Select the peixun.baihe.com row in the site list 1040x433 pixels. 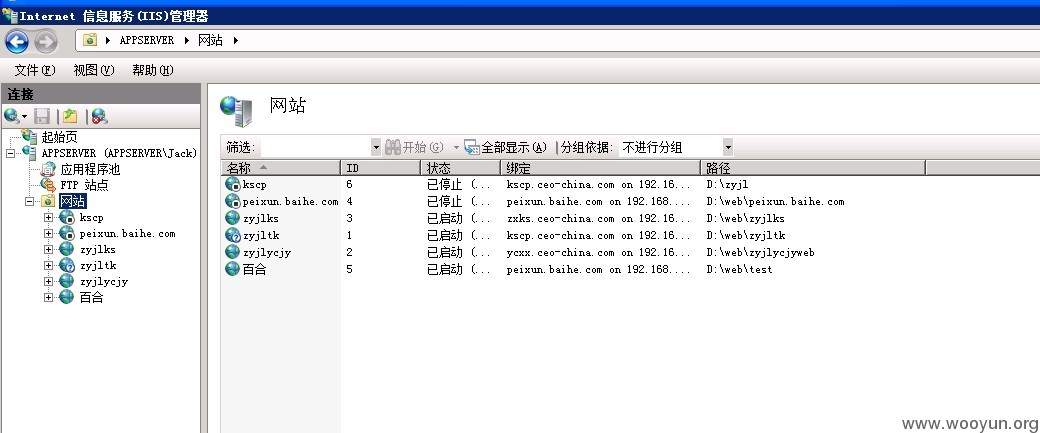point(574,201)
